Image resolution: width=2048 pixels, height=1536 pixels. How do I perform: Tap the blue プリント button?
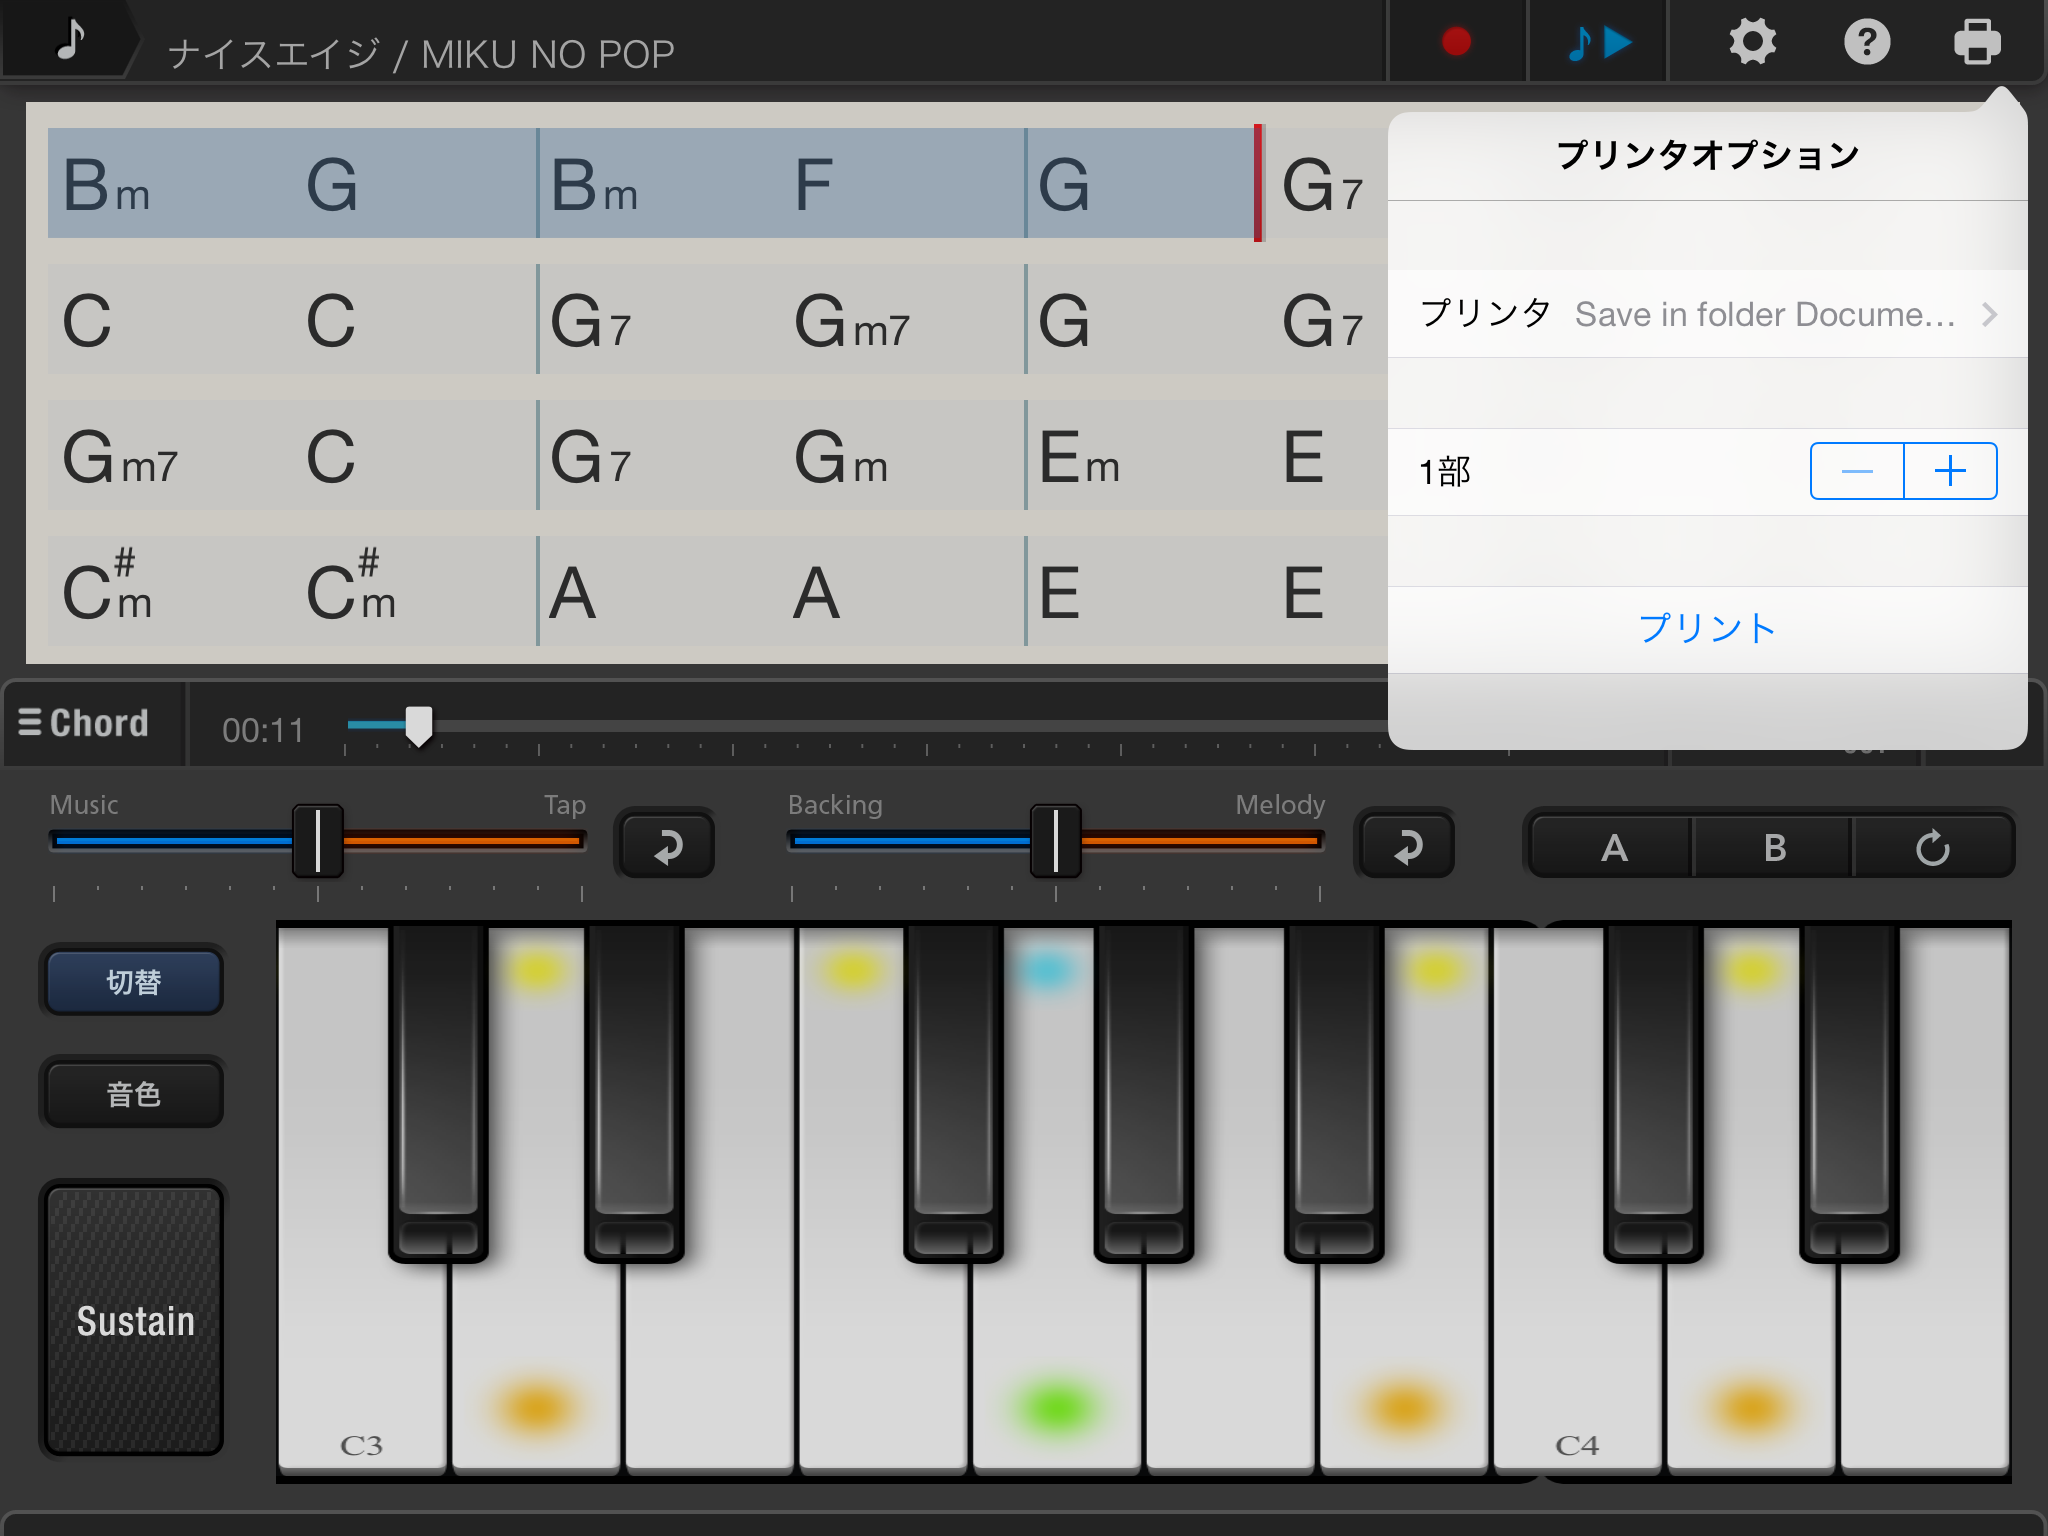point(1708,628)
